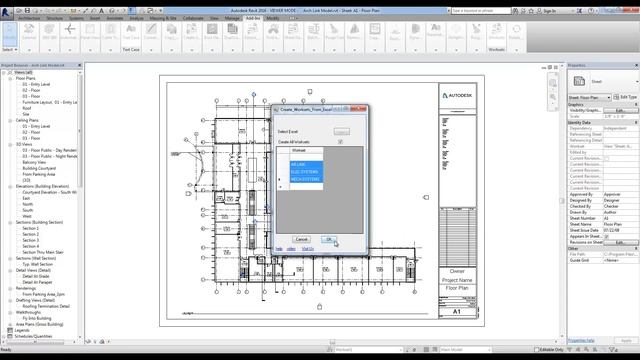Image resolution: width=640 pixels, height=360 pixels.
Task: Click the Edit Type button in Properties
Action: coord(625,97)
